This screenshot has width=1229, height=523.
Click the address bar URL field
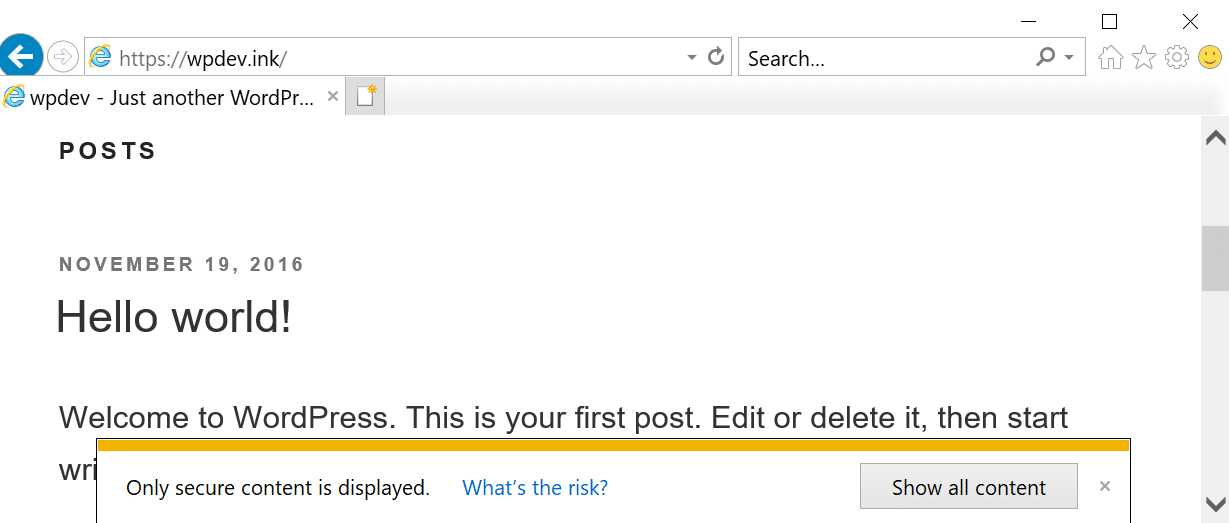click(x=400, y=58)
